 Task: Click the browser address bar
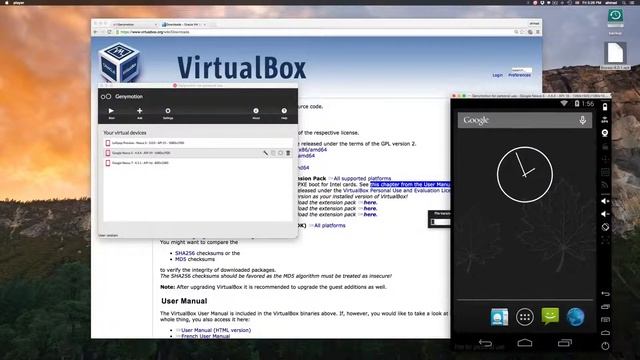[314, 32]
